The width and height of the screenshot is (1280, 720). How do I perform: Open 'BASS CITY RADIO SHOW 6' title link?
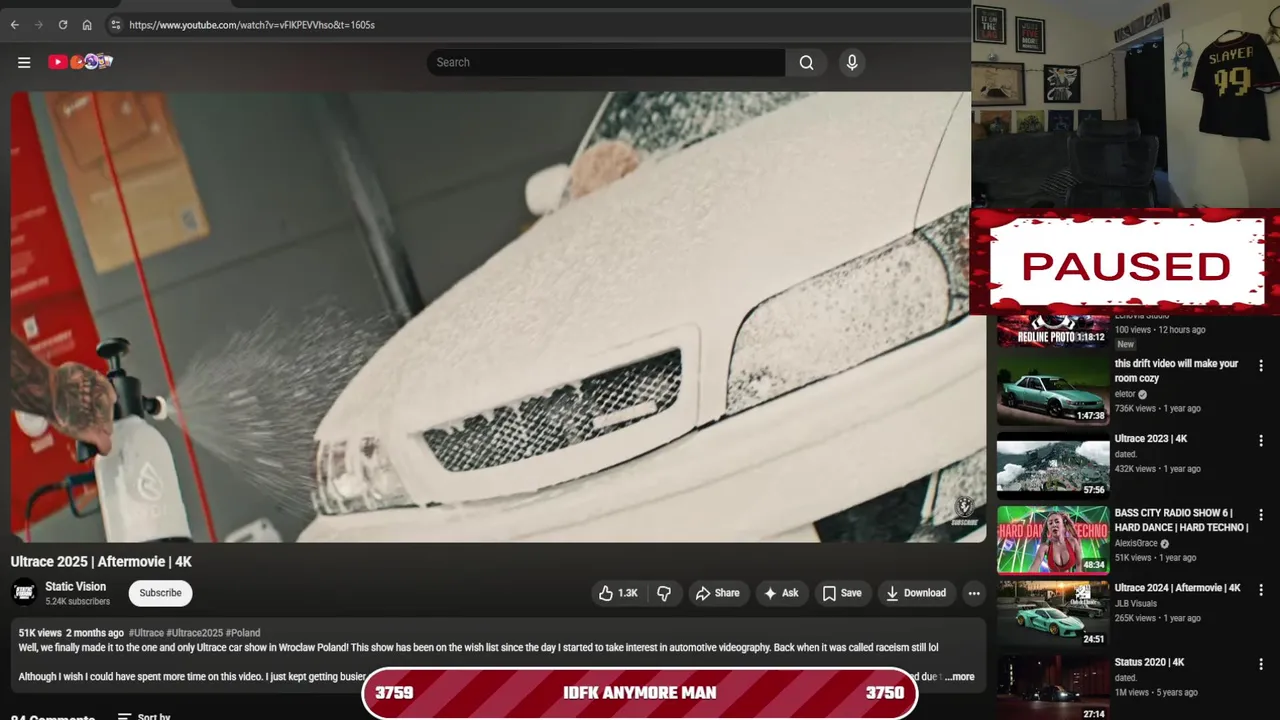[x=1181, y=520]
